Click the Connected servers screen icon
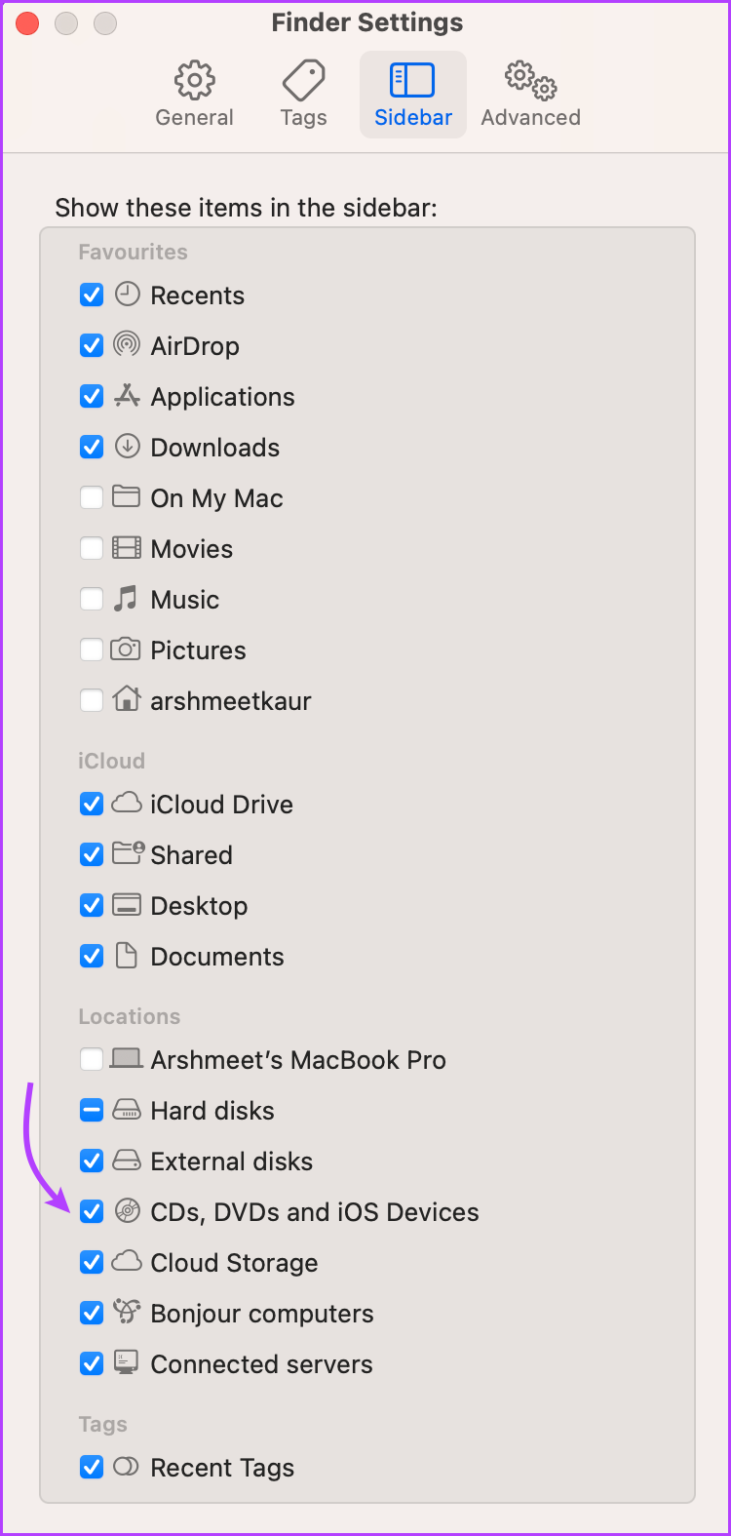 127,1363
